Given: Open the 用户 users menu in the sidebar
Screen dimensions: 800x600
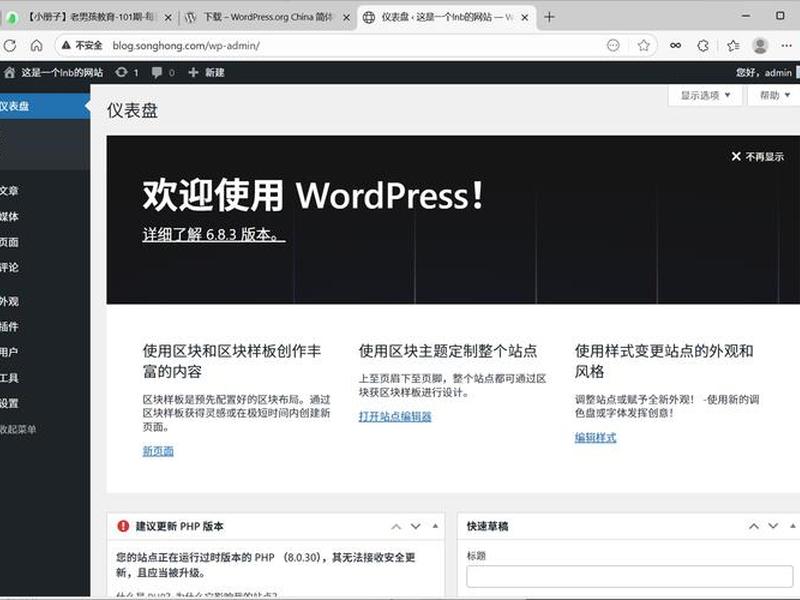Looking at the screenshot, I should [43, 352].
